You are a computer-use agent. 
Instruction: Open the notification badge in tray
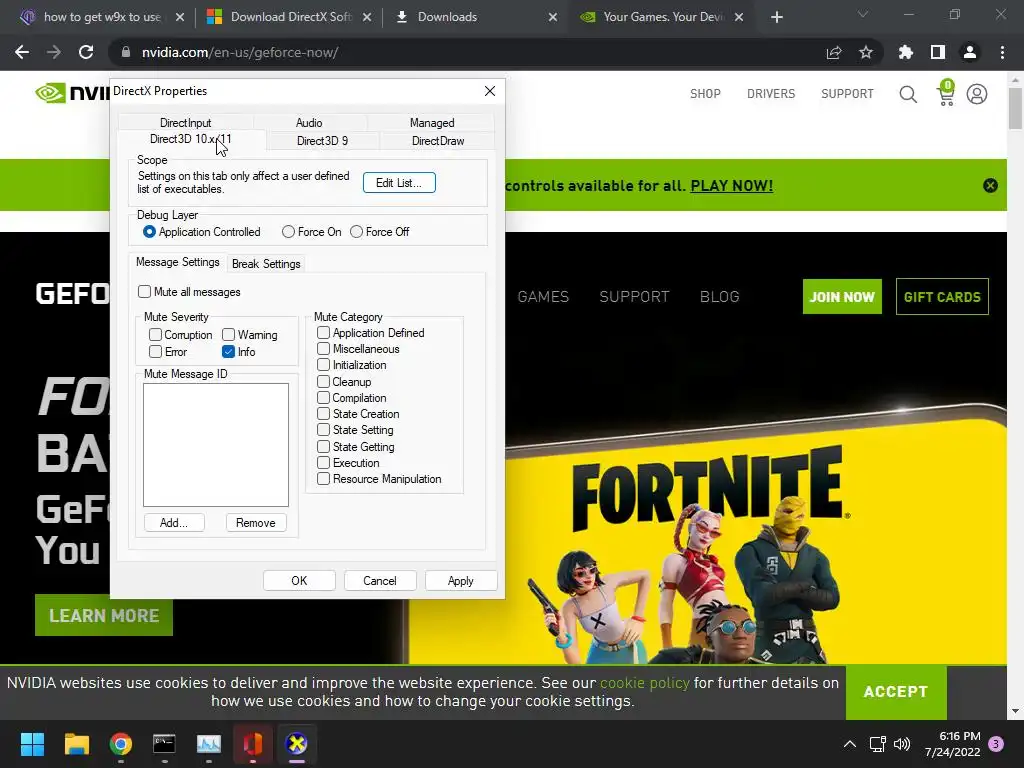[x=996, y=744]
